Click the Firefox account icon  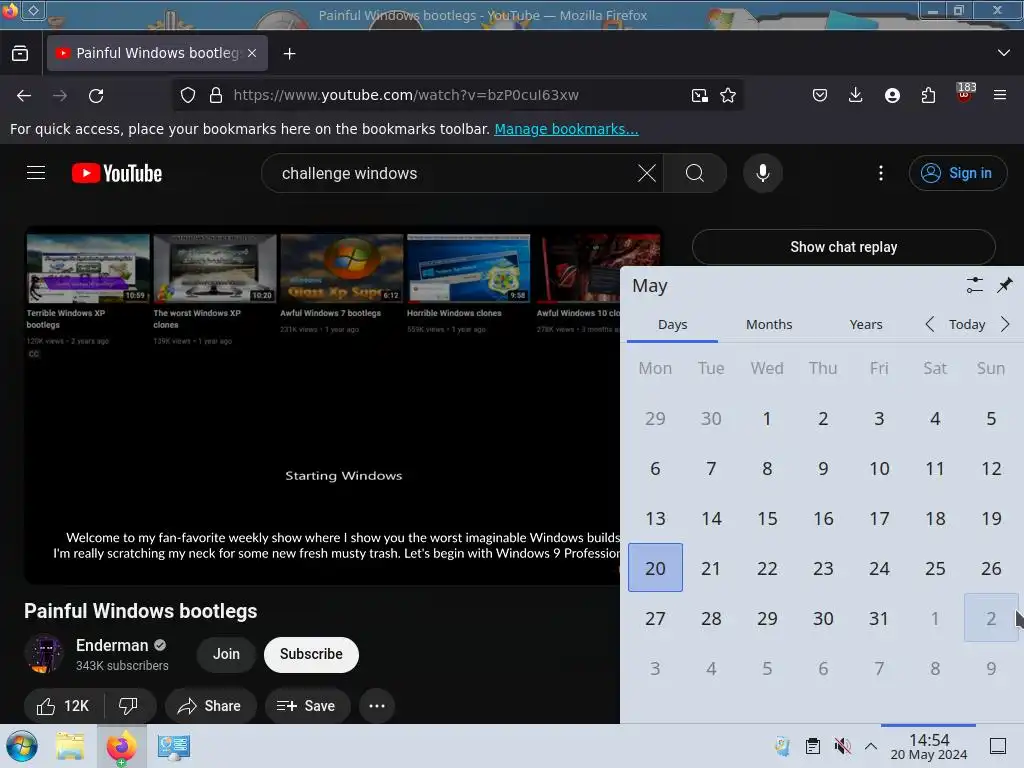892,95
